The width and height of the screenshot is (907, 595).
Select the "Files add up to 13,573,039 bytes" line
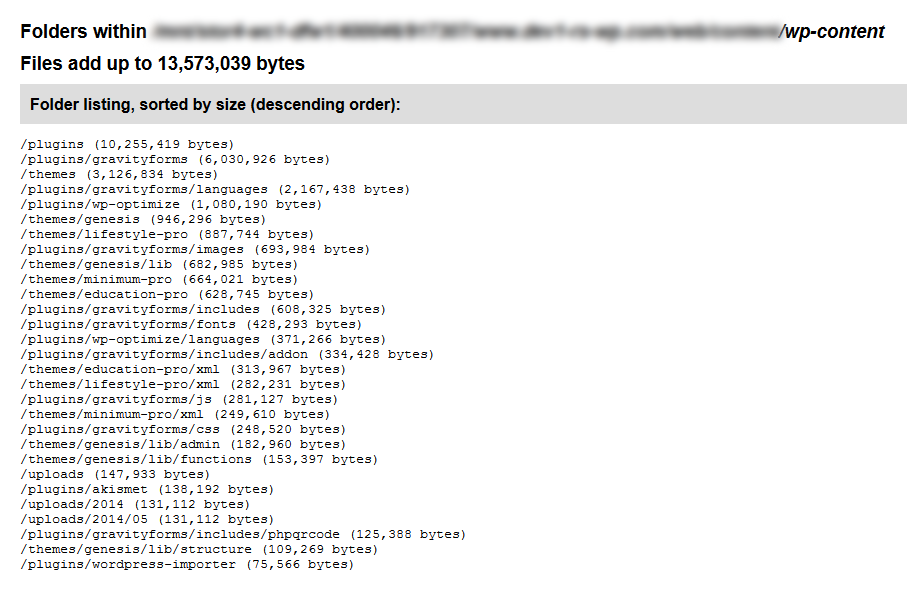tap(163, 63)
